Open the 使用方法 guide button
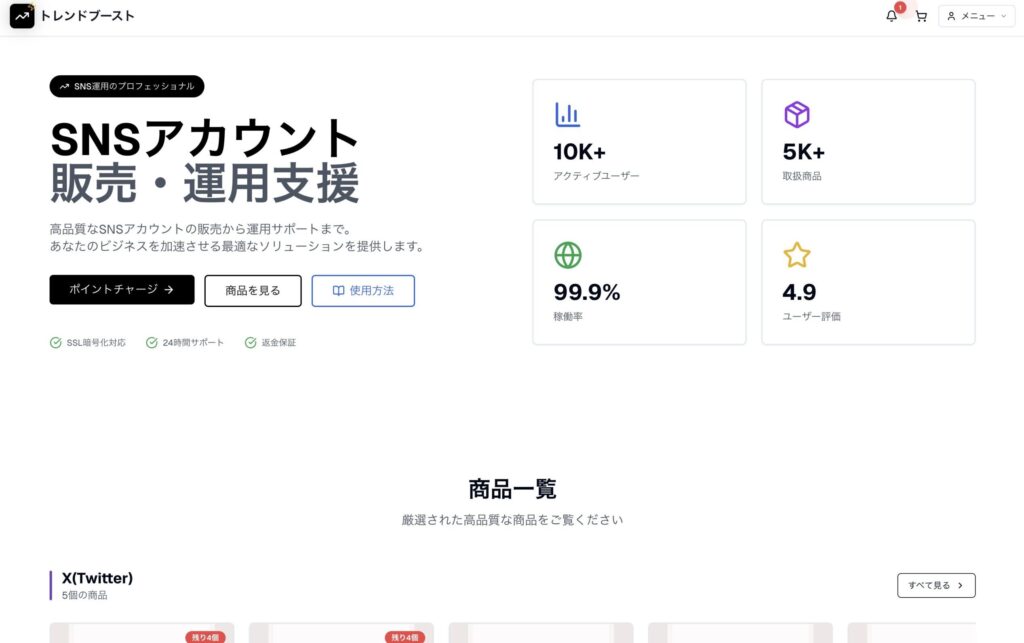This screenshot has width=1024, height=643. [363, 290]
